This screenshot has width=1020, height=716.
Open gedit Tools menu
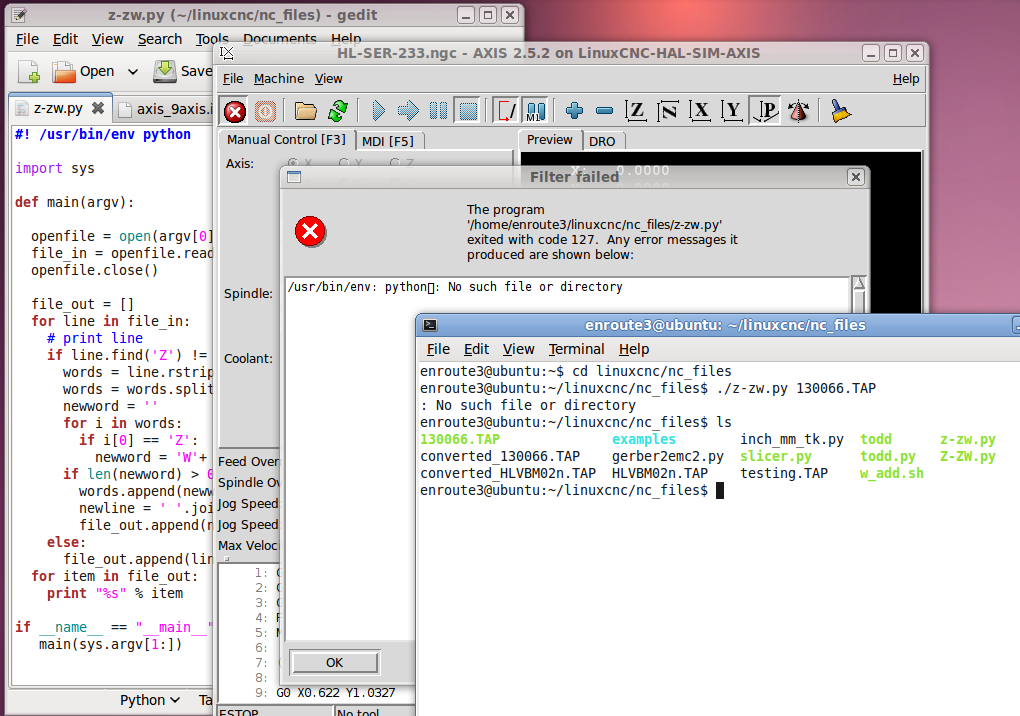point(212,39)
